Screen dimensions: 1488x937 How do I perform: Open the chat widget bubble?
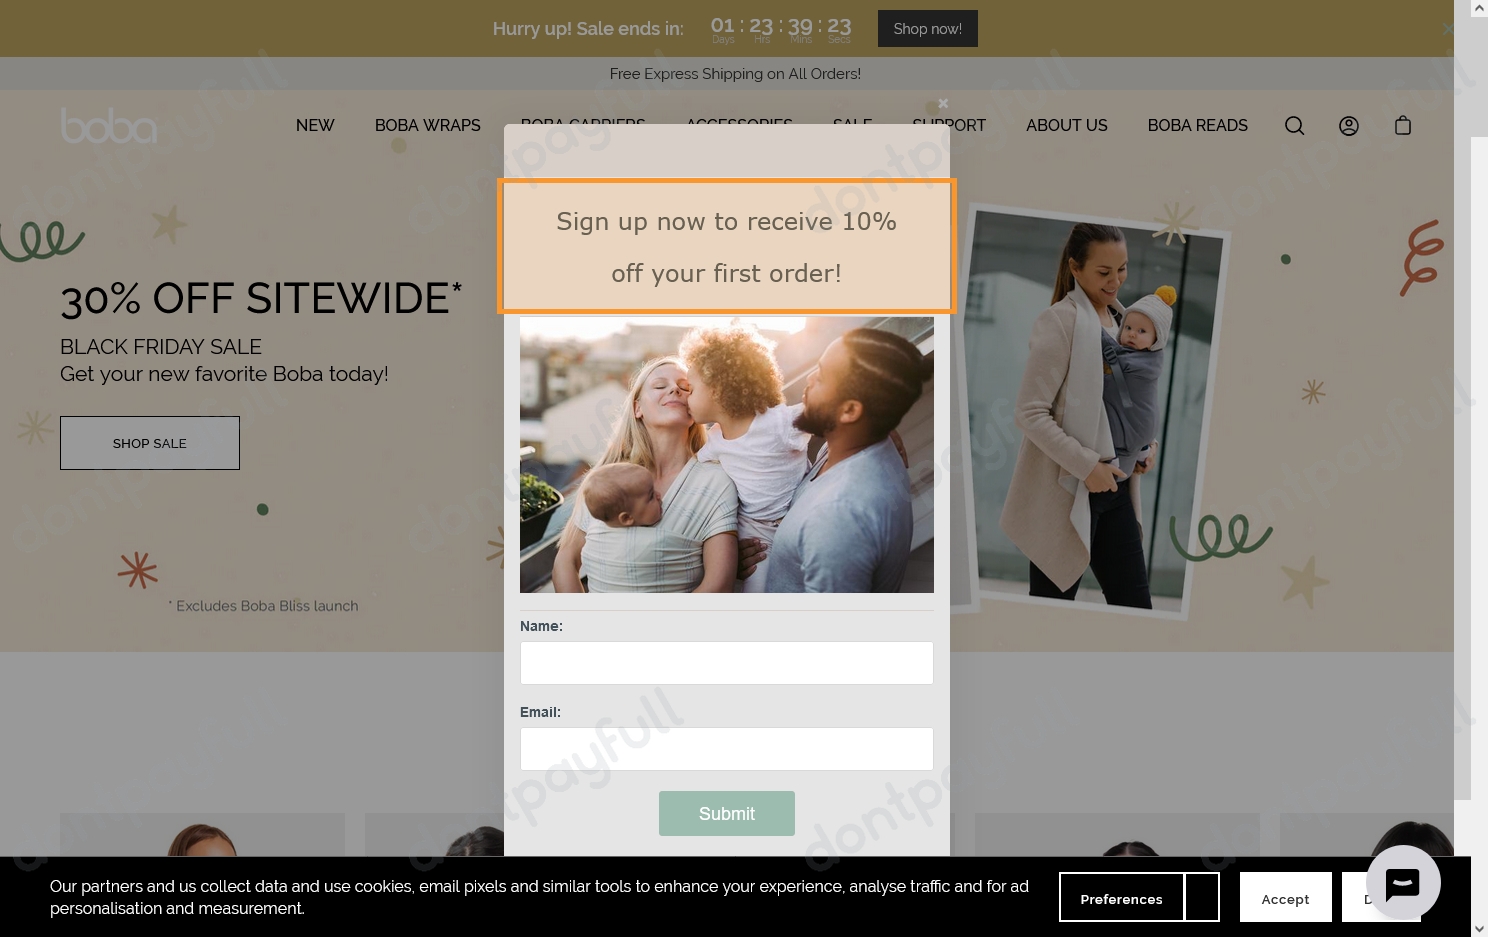pyautogui.click(x=1403, y=883)
